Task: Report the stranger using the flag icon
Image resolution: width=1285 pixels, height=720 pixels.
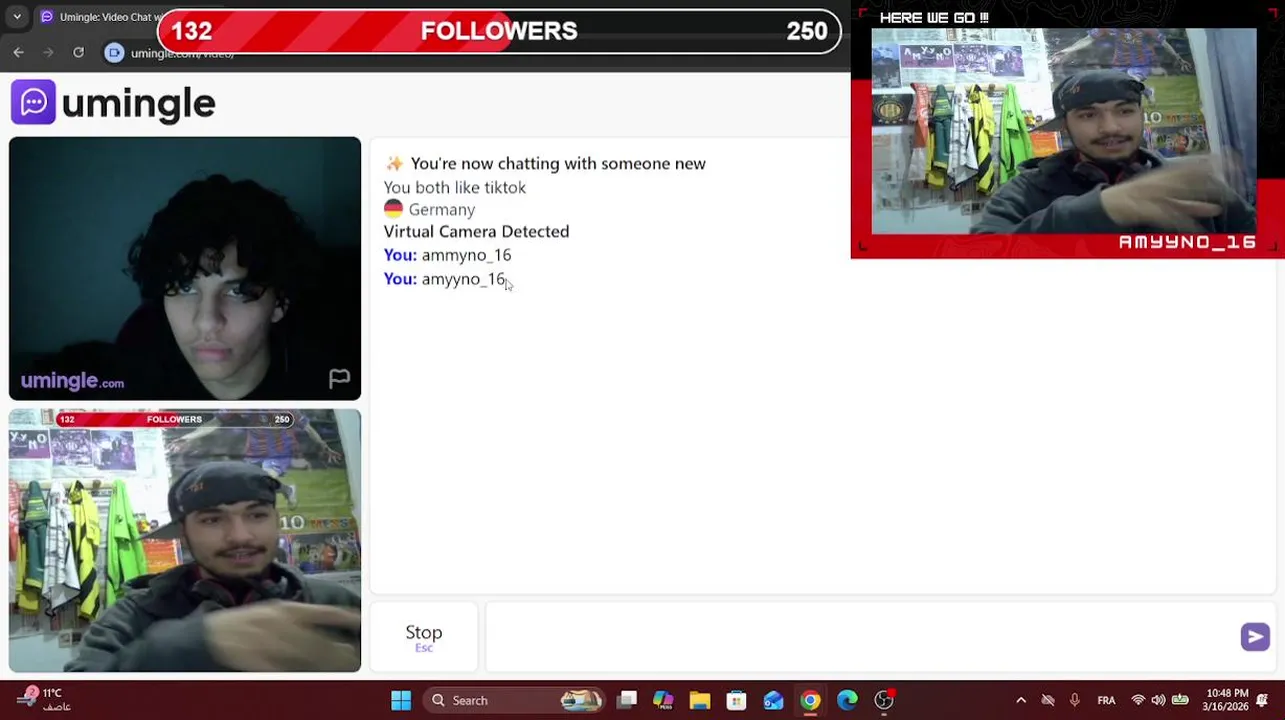Action: click(x=339, y=378)
